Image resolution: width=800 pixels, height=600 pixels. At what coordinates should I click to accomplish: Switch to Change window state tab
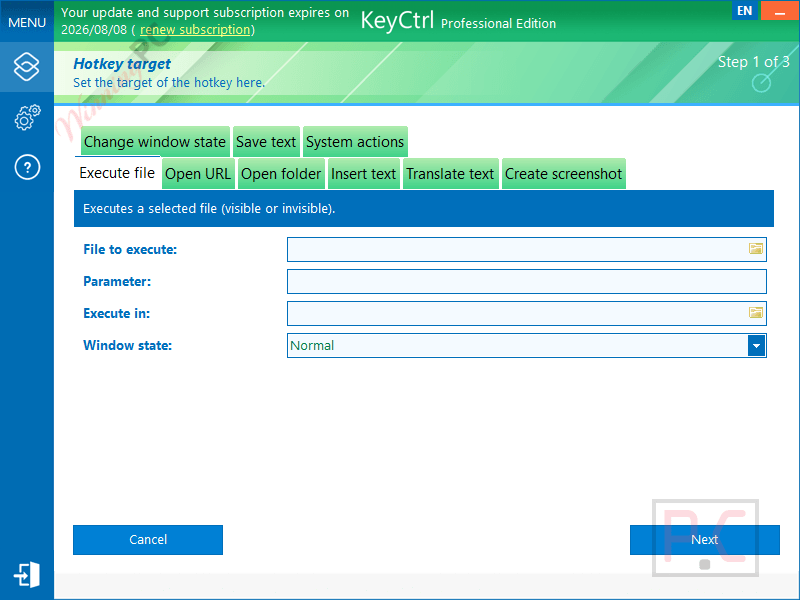[x=155, y=141]
